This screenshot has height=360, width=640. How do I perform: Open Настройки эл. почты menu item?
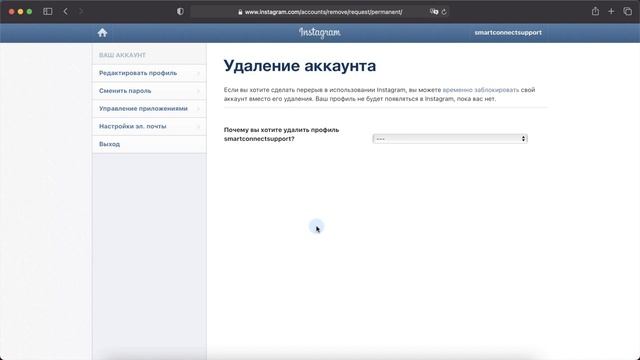[149, 126]
